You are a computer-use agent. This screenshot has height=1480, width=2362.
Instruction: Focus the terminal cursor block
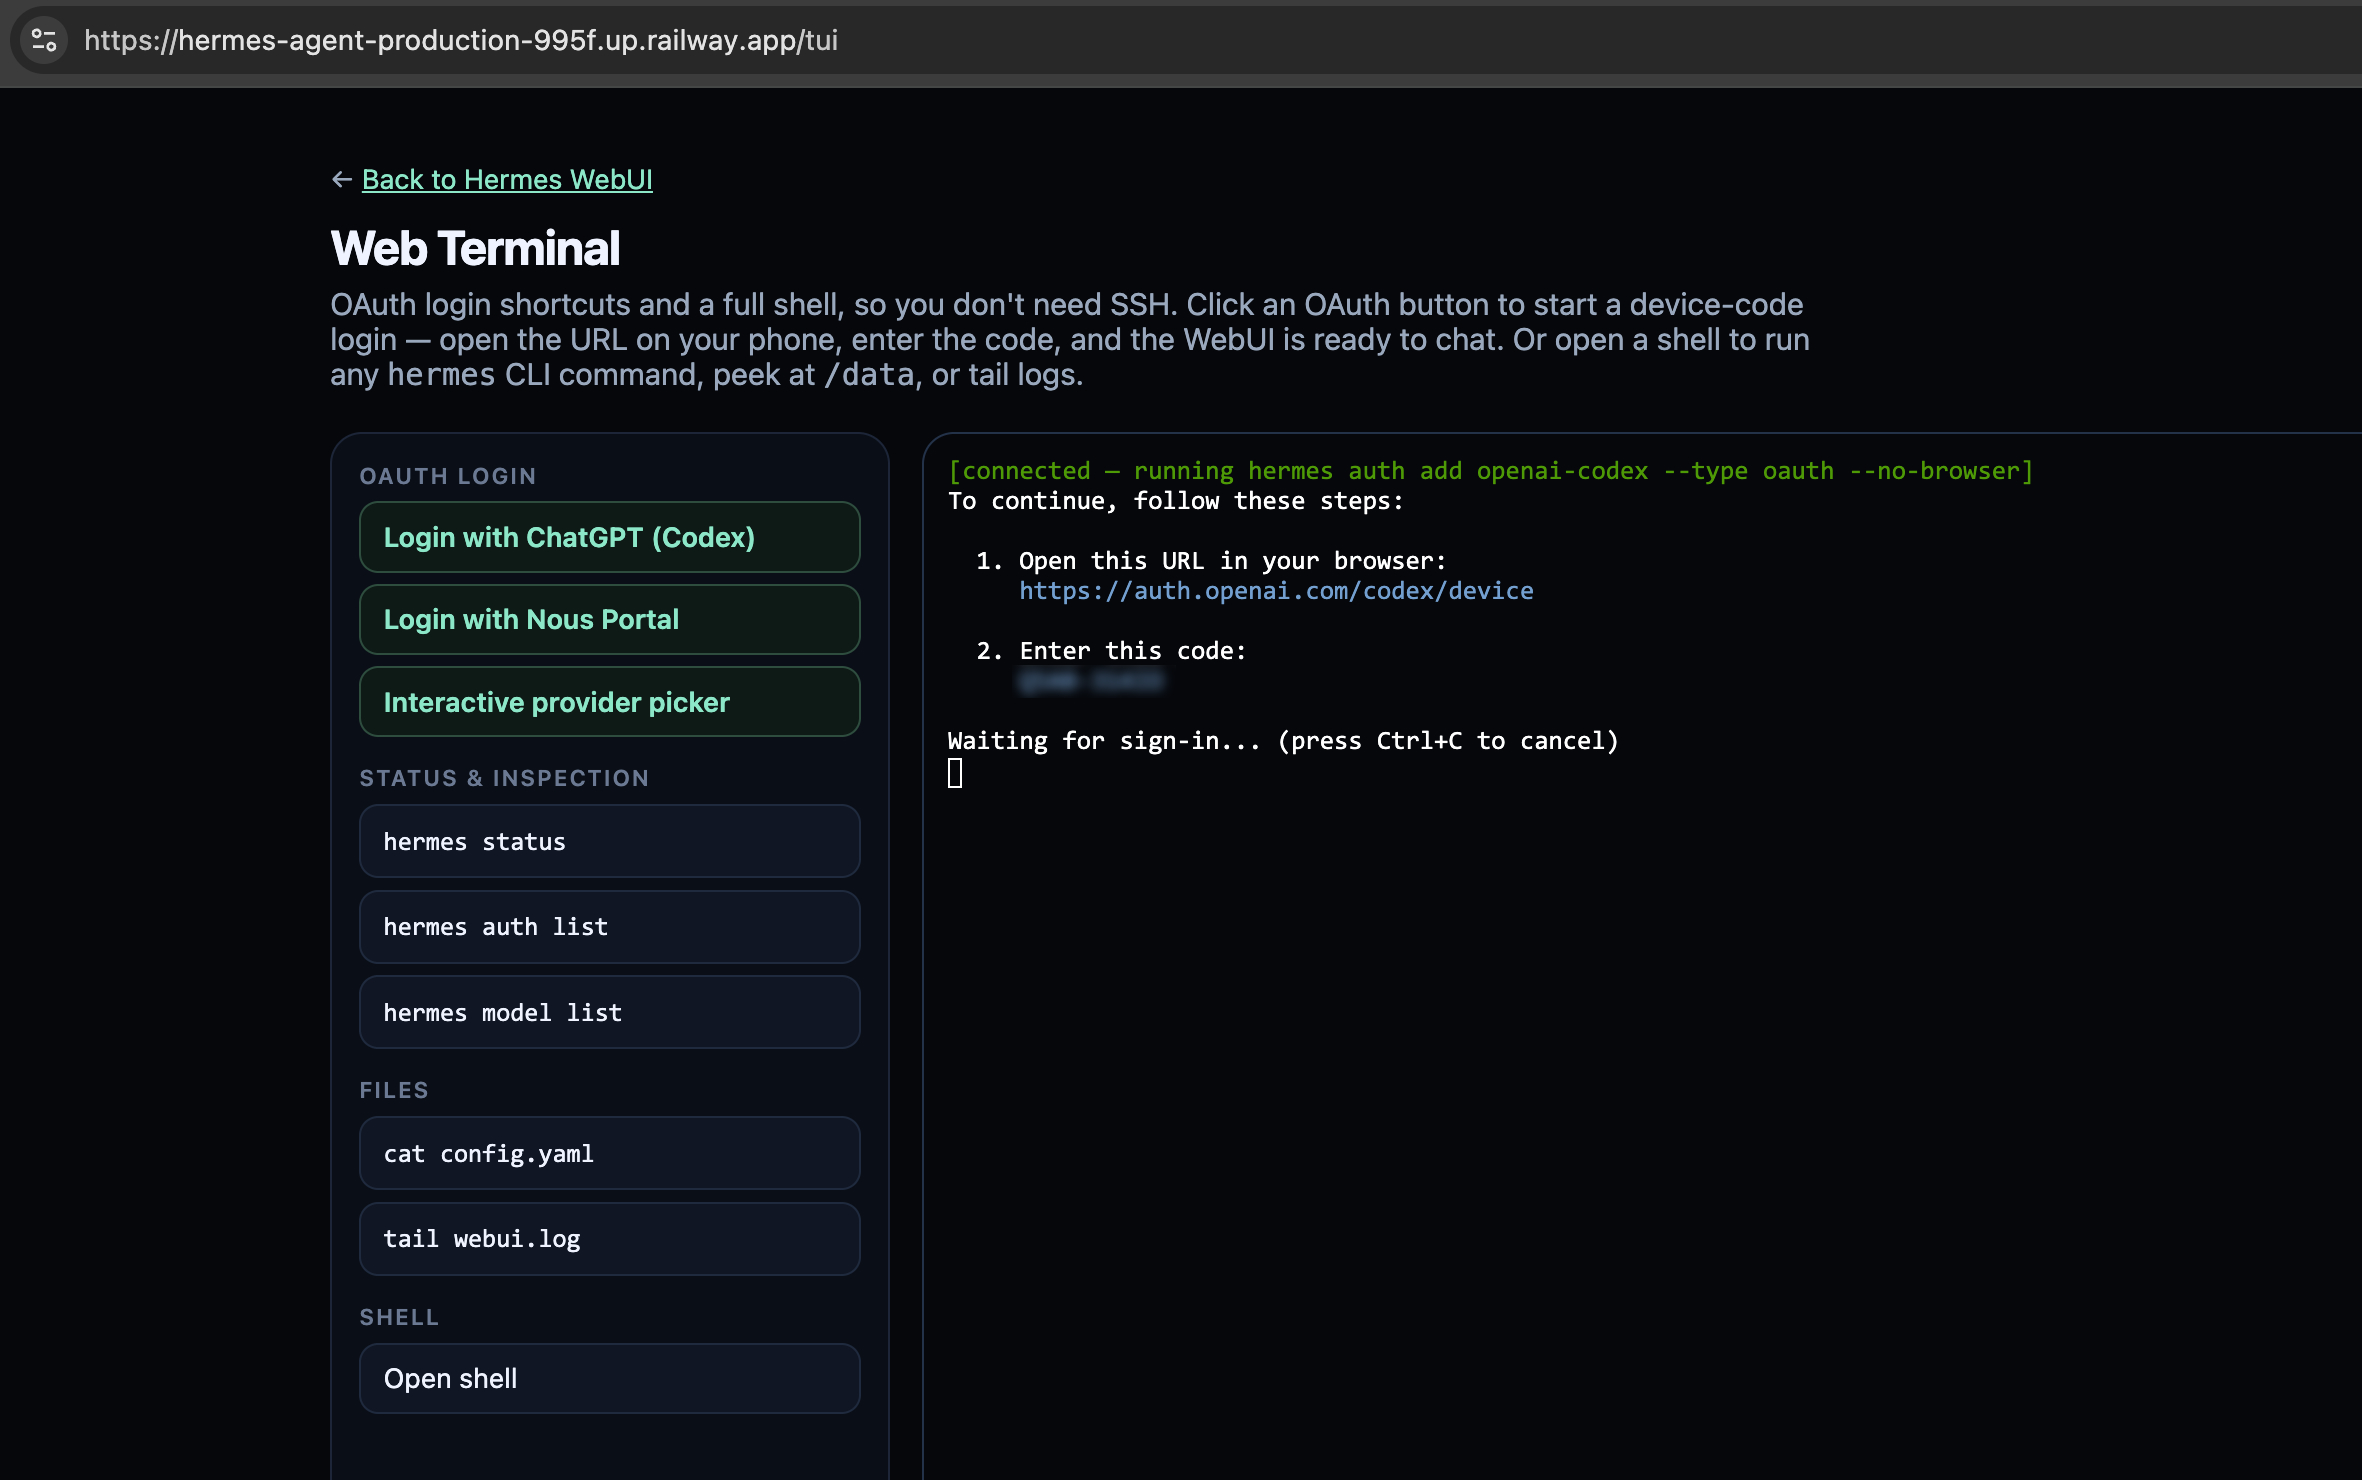pos(955,773)
